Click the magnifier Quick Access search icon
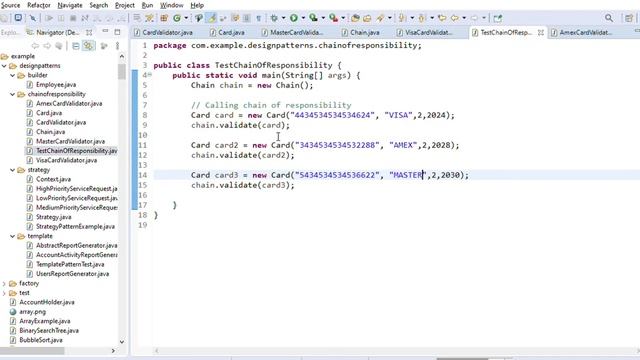Screen dimensions: 640x360 [x=609, y=18]
